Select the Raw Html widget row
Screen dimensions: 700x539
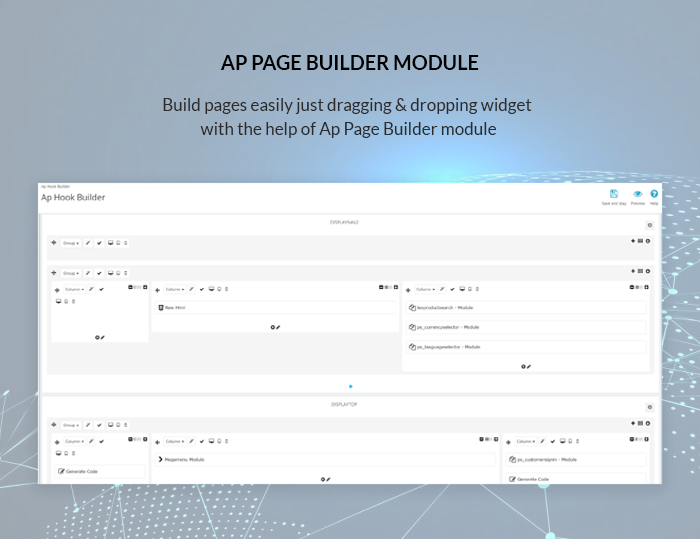pos(275,308)
